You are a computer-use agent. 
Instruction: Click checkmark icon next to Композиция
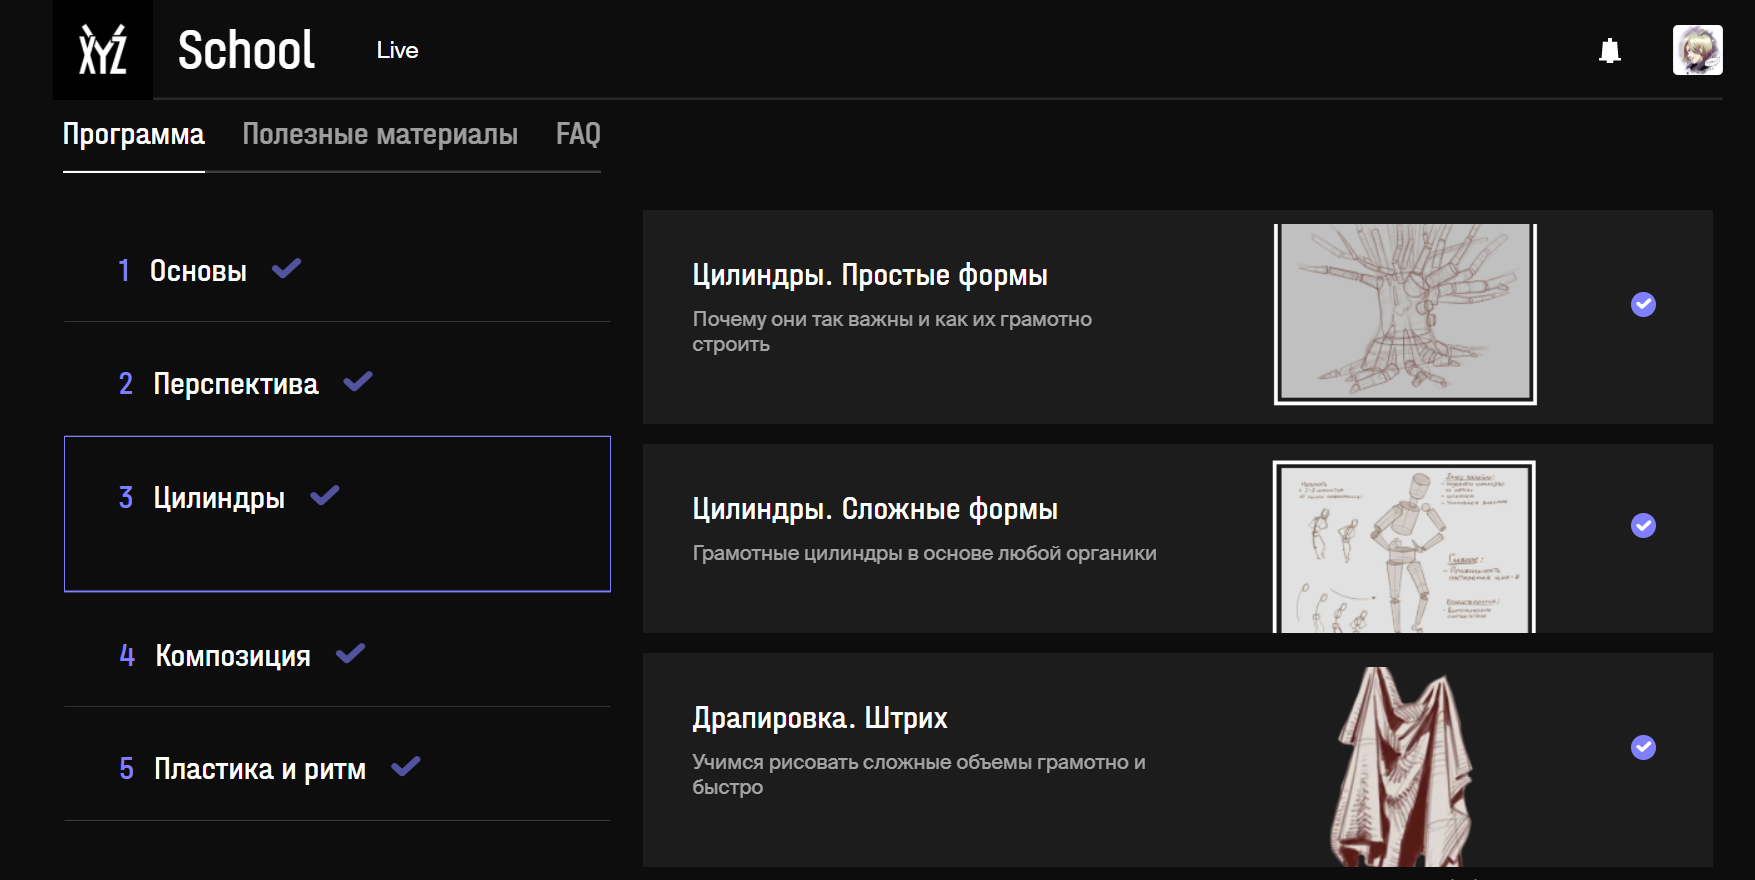[351, 654]
